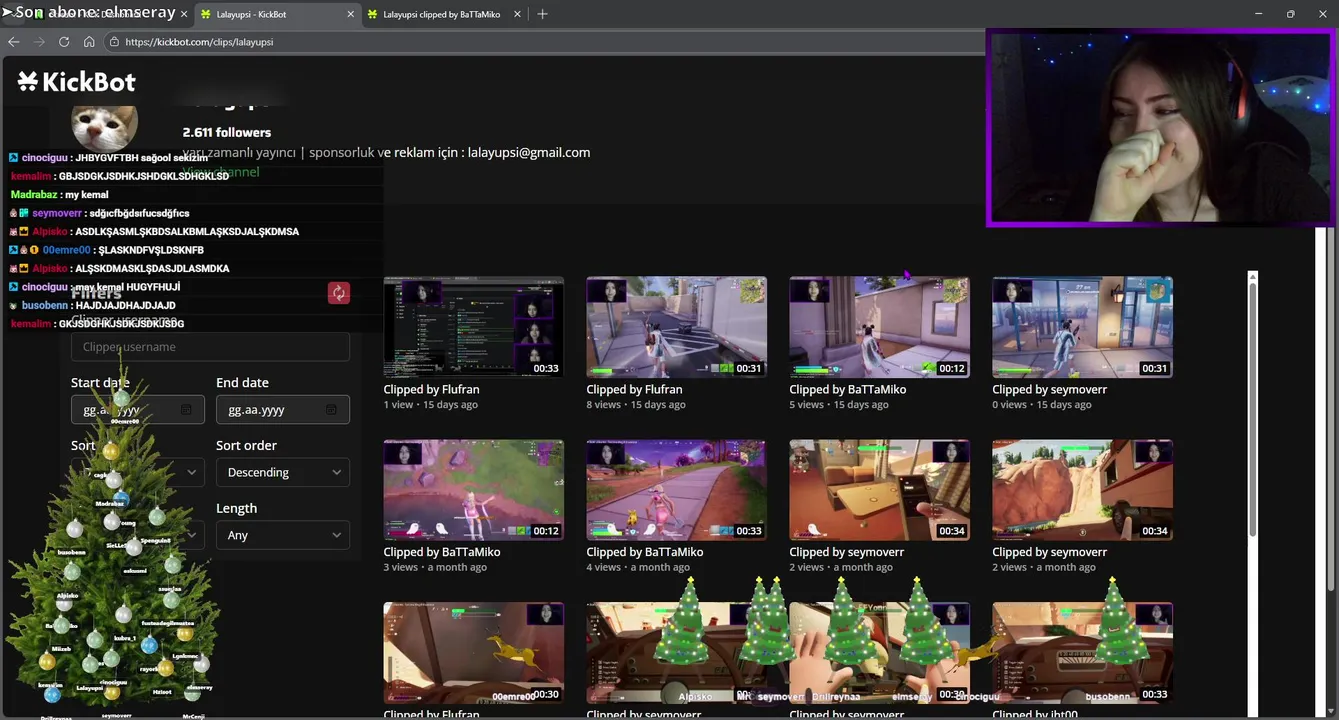Viewport: 1339px width, 720px height.
Task: Click the lalayupsi cat profile avatar
Action: [x=104, y=124]
